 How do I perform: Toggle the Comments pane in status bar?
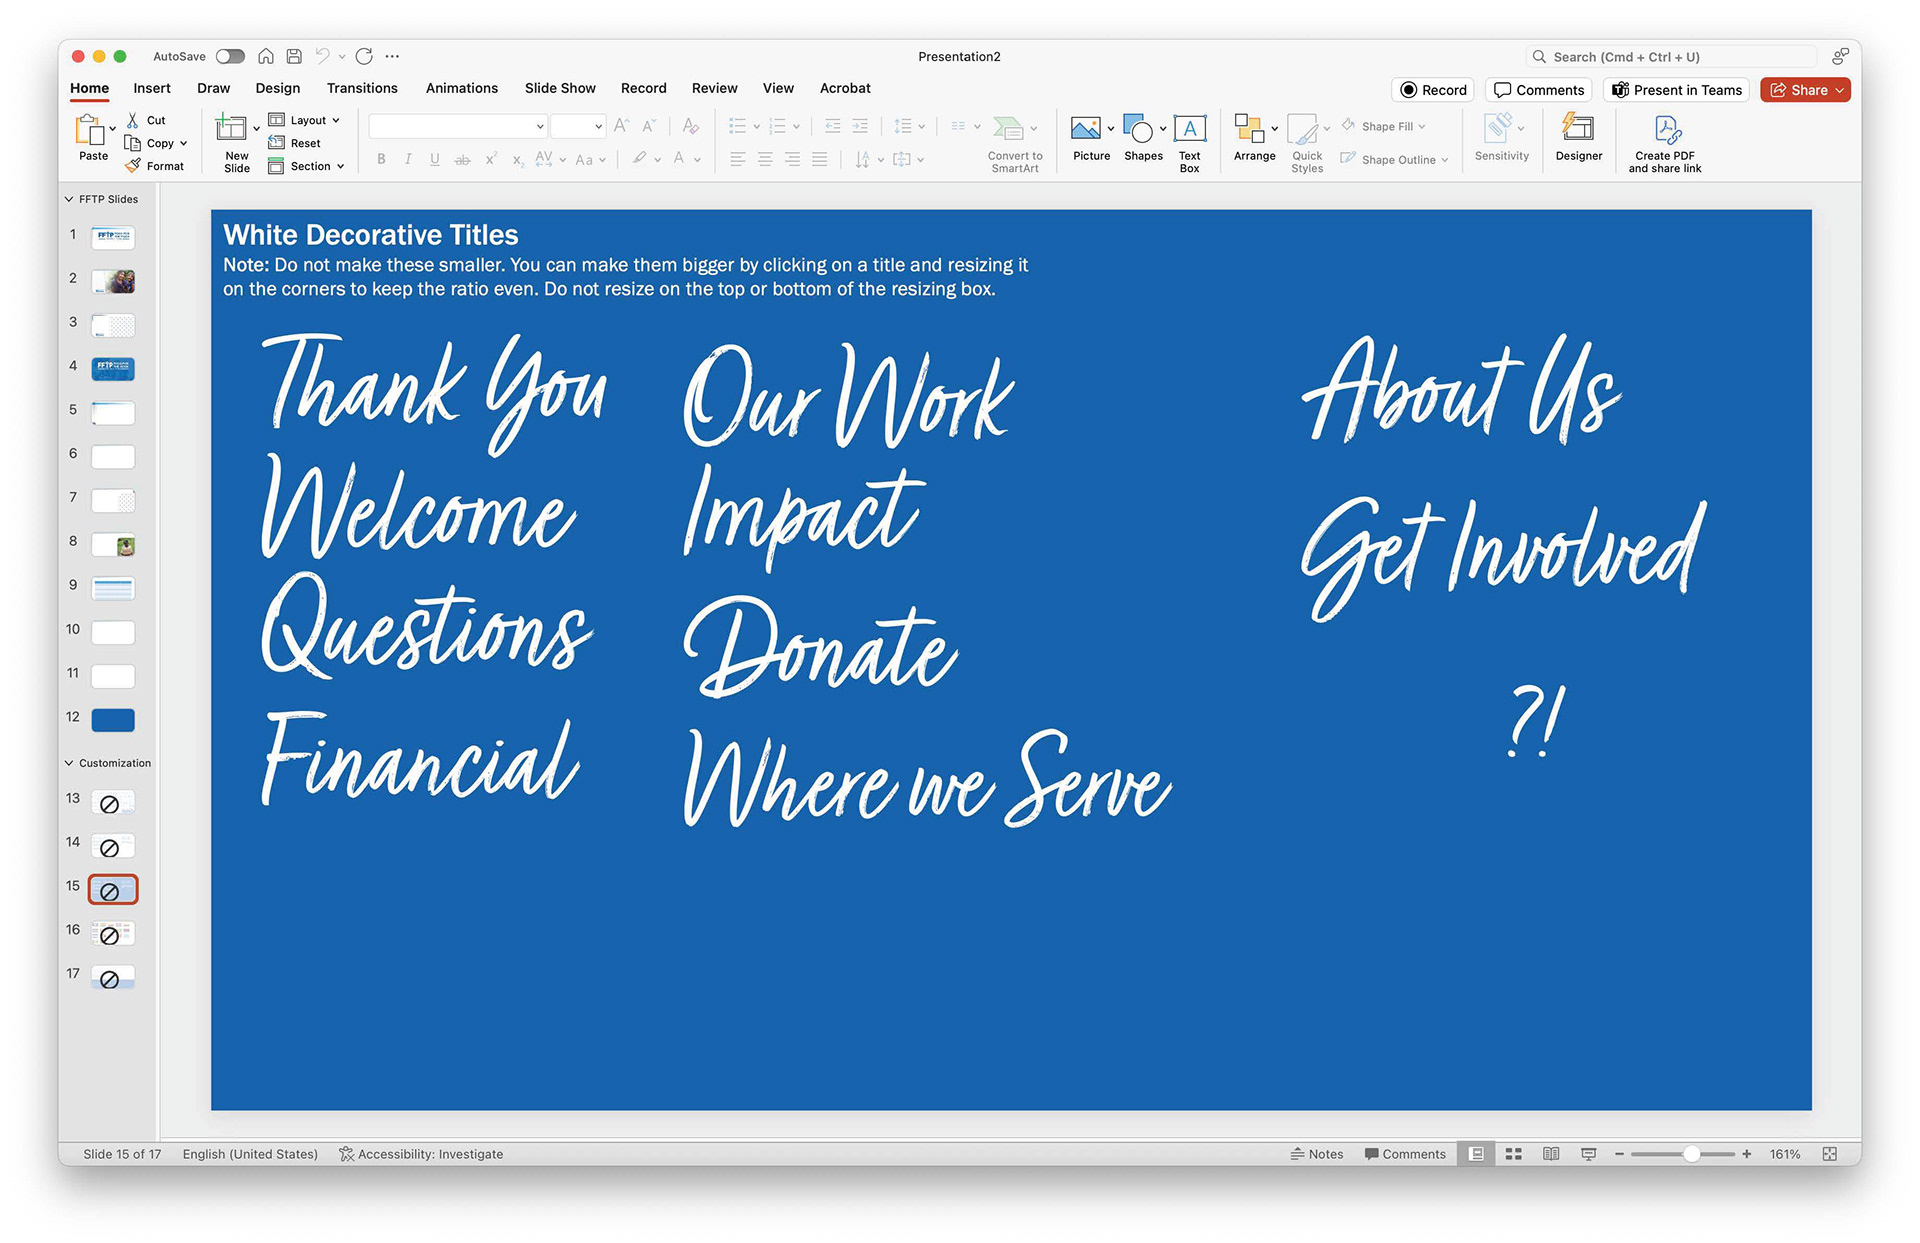[x=1405, y=1154]
